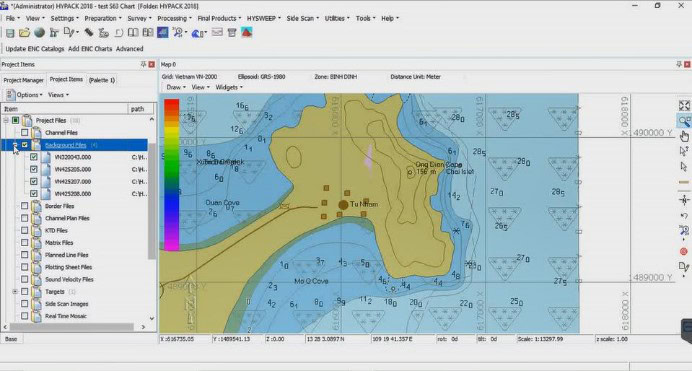The image size is (692, 371).
Task: Click the north compass orientation icon
Action: [x=684, y=200]
